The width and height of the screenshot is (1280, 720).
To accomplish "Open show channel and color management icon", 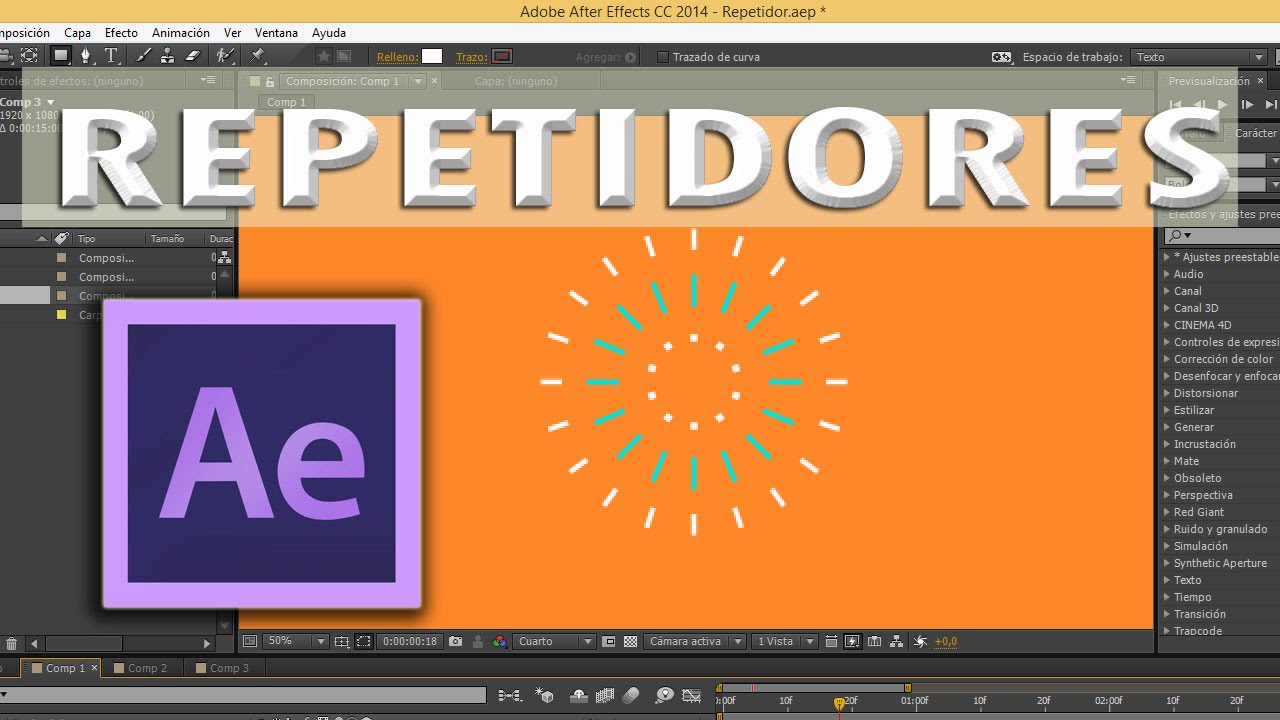I will tap(500, 641).
